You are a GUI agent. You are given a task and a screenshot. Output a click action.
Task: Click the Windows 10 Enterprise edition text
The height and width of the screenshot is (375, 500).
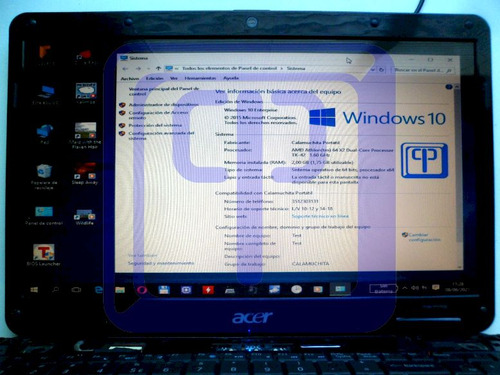click(250, 110)
